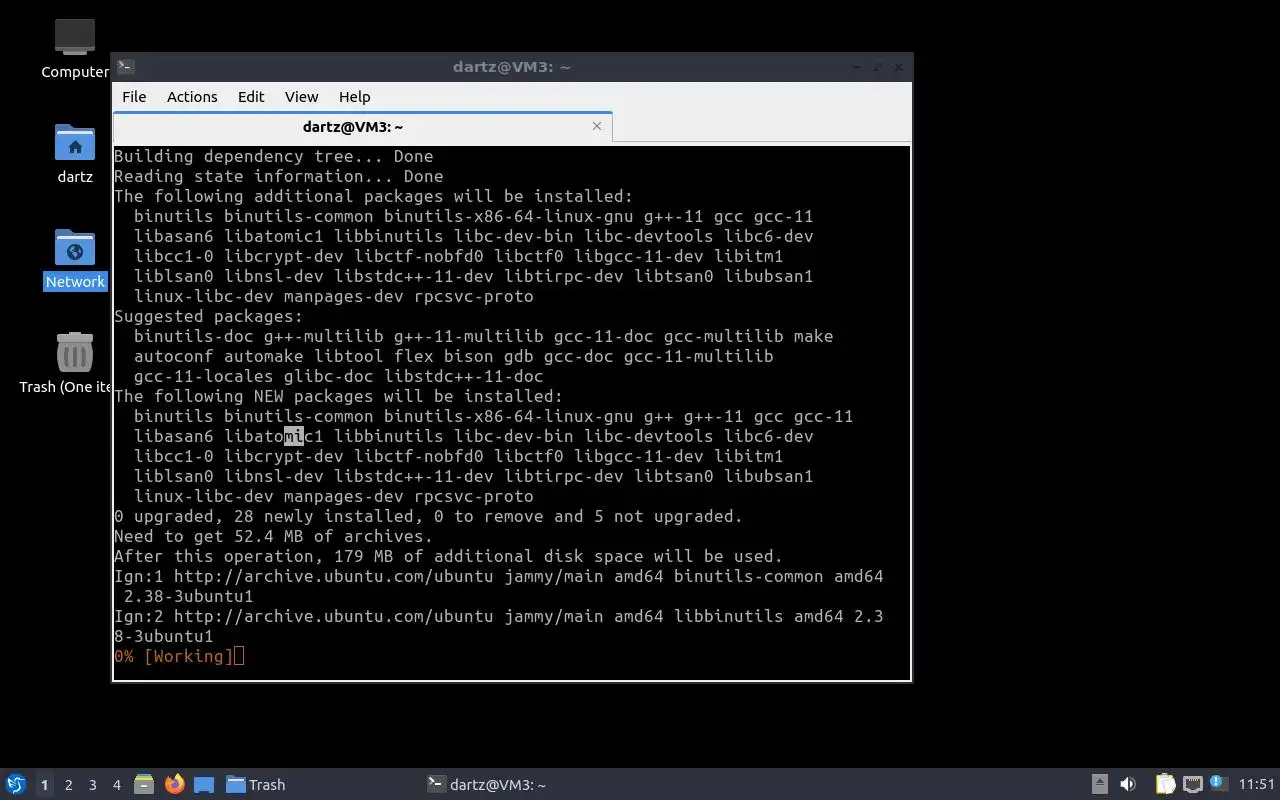Switch to virtual desktop 4
This screenshot has width=1280, height=800.
pyautogui.click(x=116, y=785)
